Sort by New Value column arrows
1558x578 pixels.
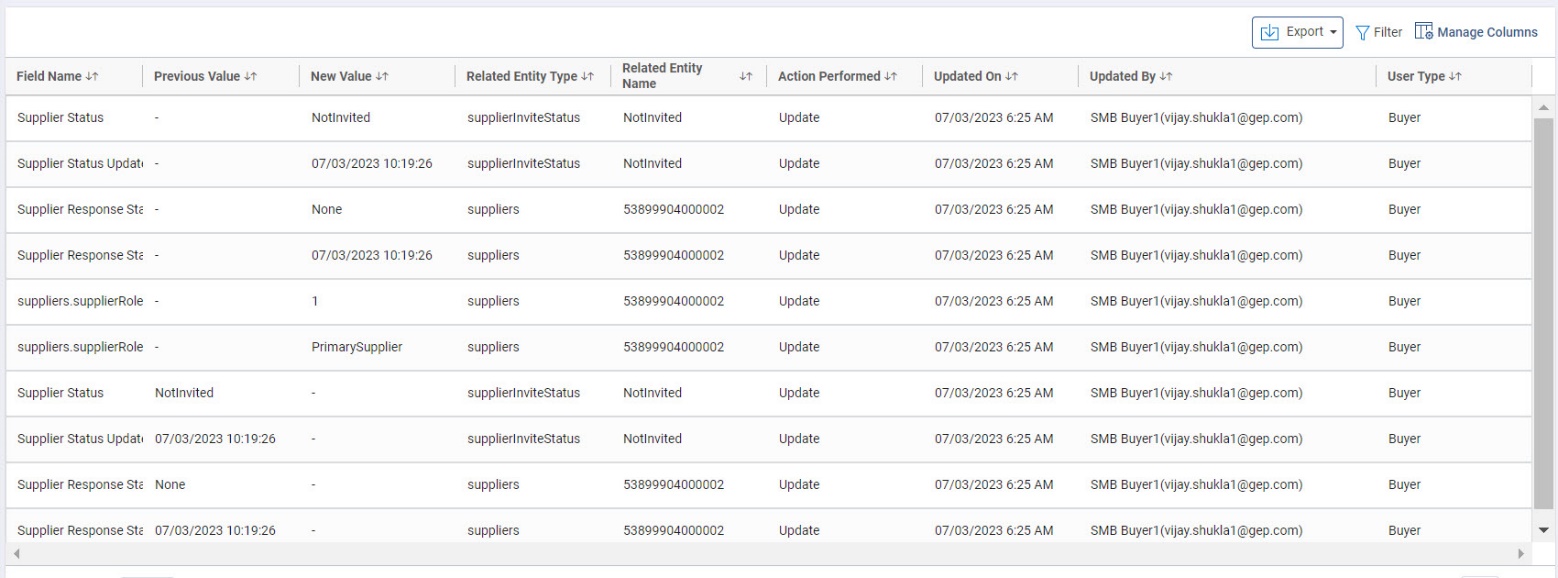(382, 77)
